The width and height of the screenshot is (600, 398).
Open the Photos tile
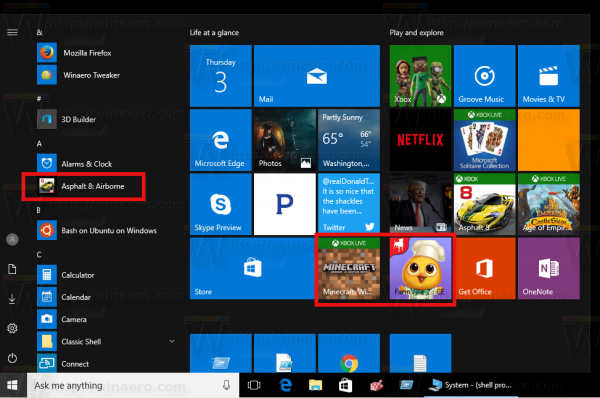coord(285,140)
